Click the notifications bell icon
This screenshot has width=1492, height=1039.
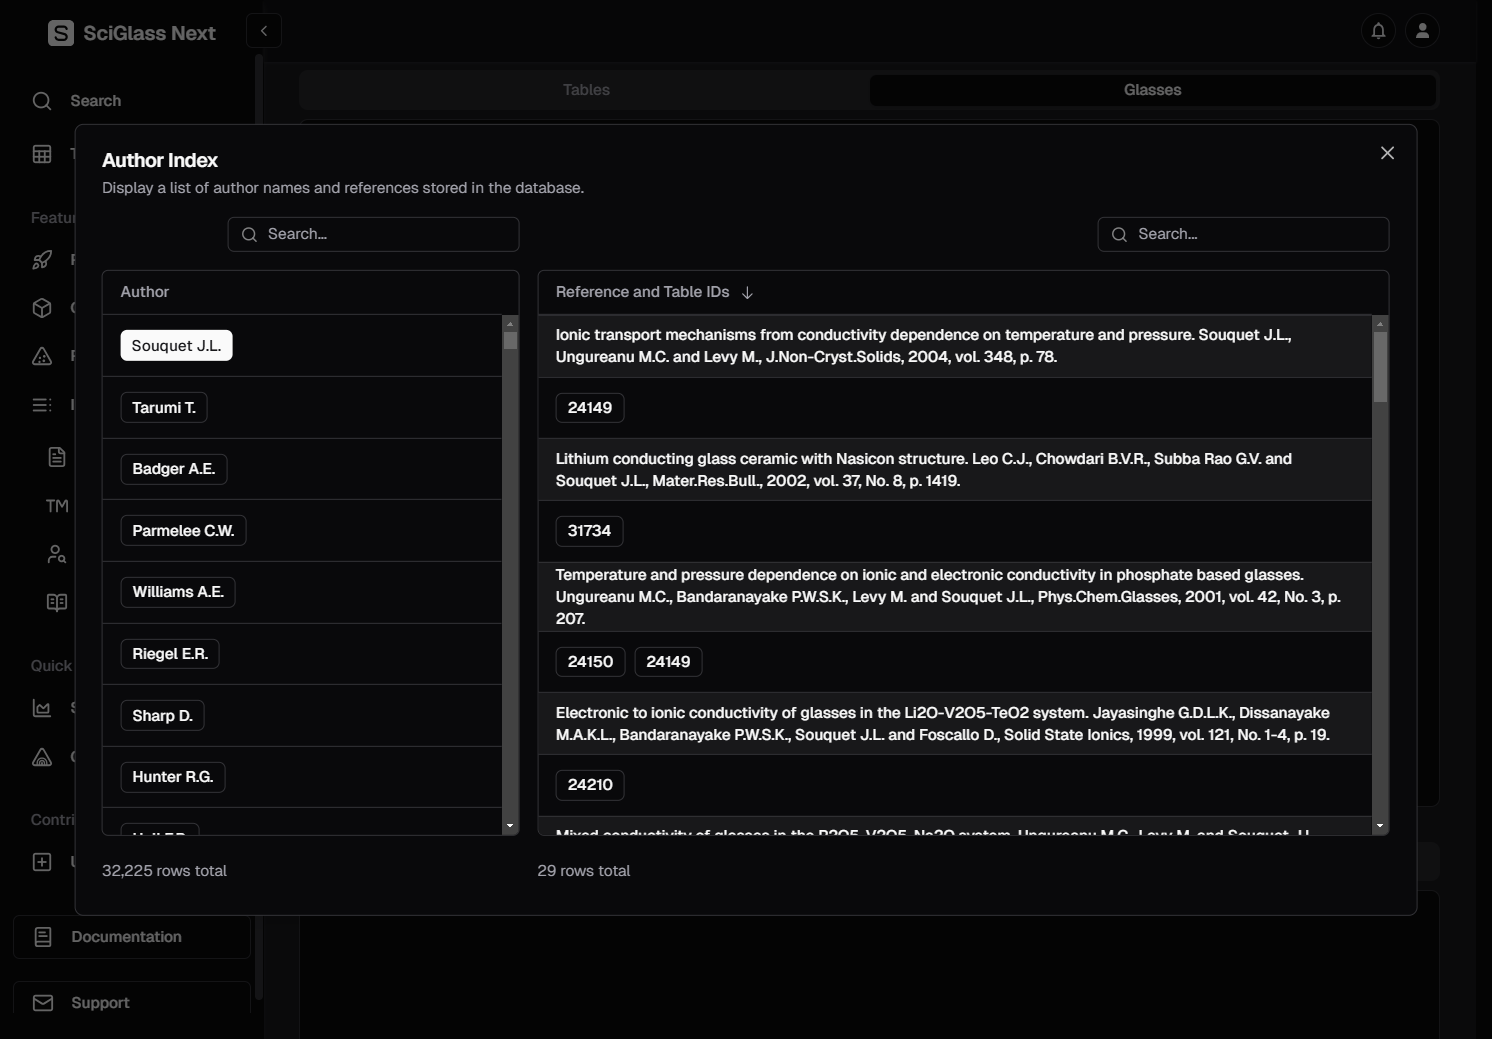click(x=1378, y=31)
